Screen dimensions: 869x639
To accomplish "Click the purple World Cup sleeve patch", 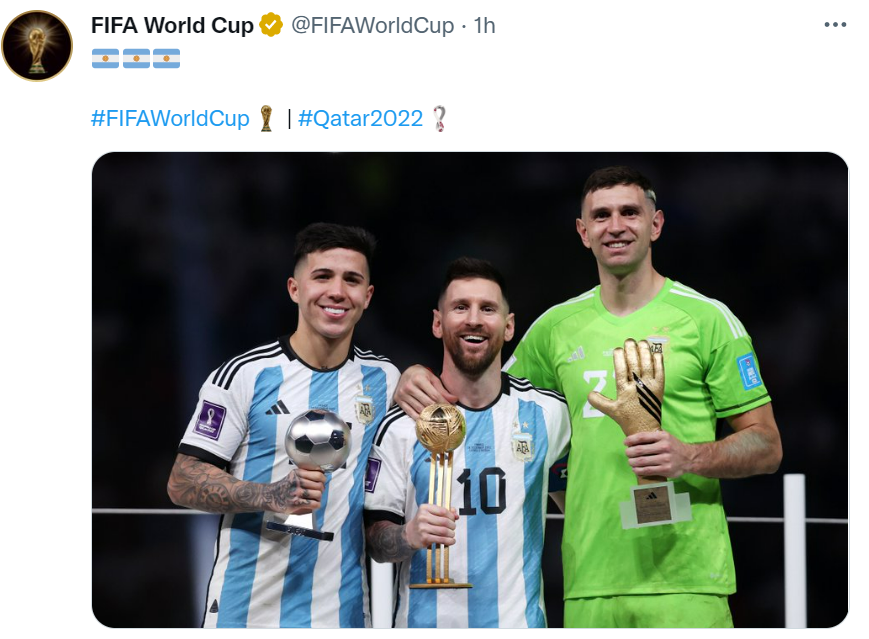I will (x=209, y=420).
